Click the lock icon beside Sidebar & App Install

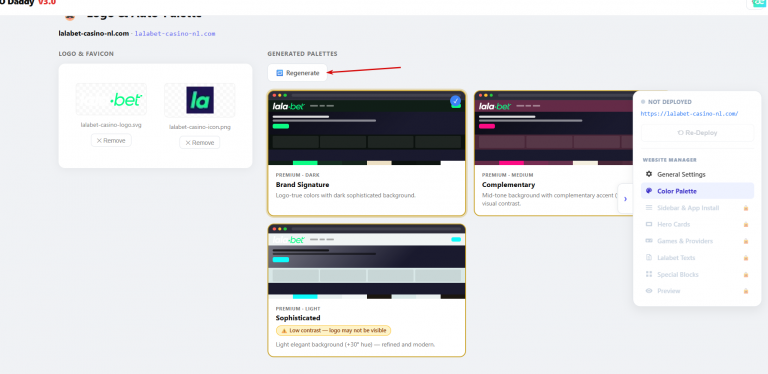coord(745,208)
